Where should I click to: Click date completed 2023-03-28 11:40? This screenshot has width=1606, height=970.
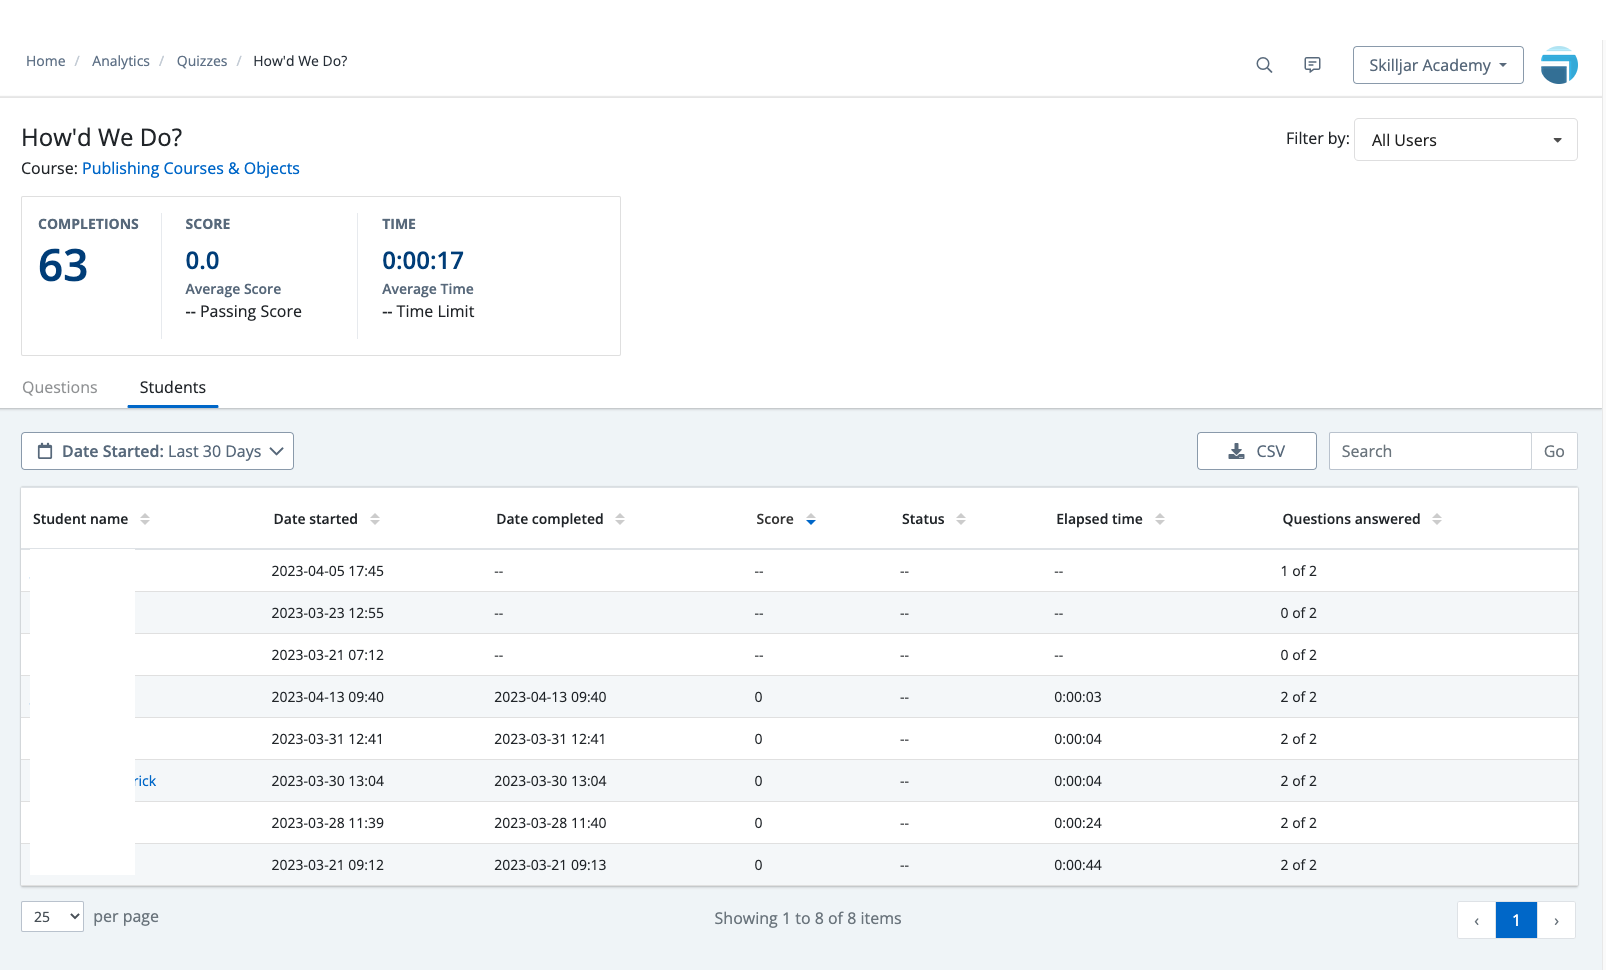[550, 823]
